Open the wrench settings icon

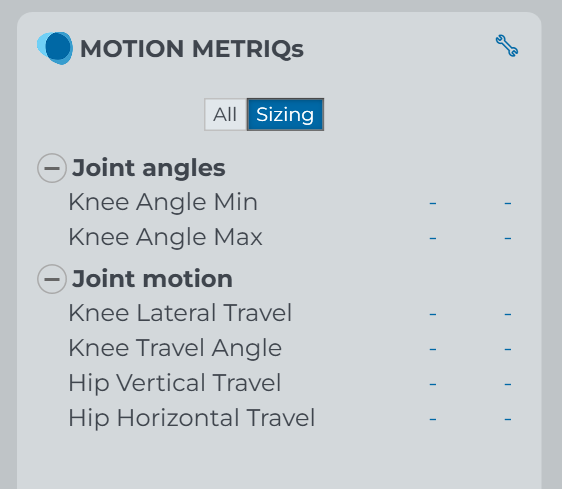(507, 46)
